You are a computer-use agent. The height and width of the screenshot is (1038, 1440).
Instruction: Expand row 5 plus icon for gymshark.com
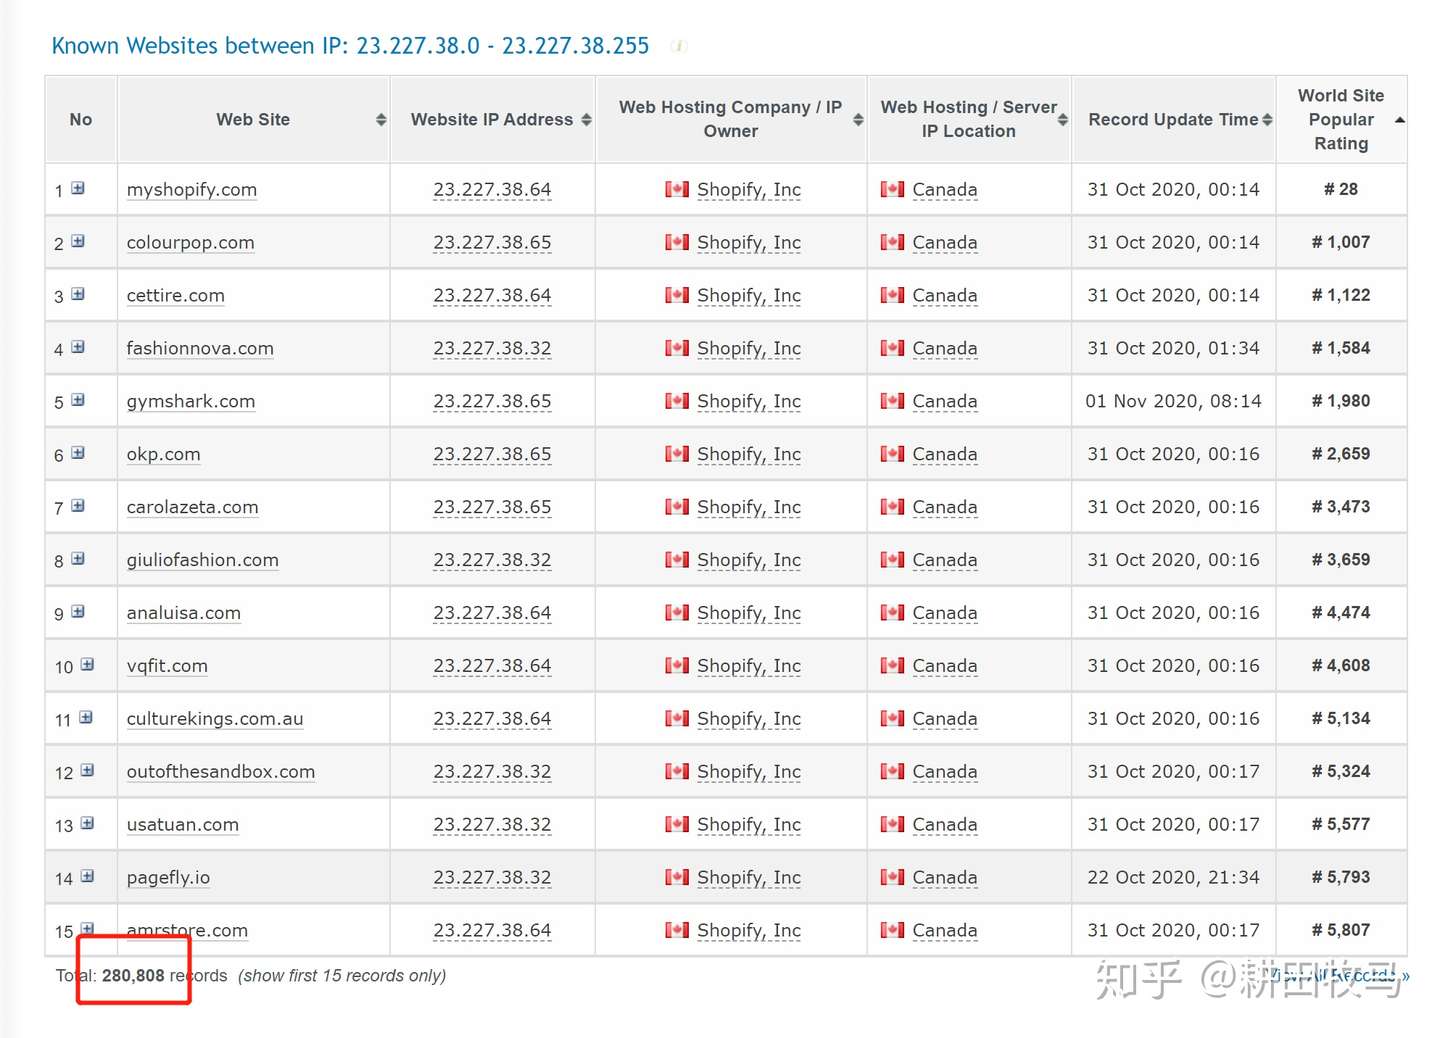pyautogui.click(x=78, y=400)
